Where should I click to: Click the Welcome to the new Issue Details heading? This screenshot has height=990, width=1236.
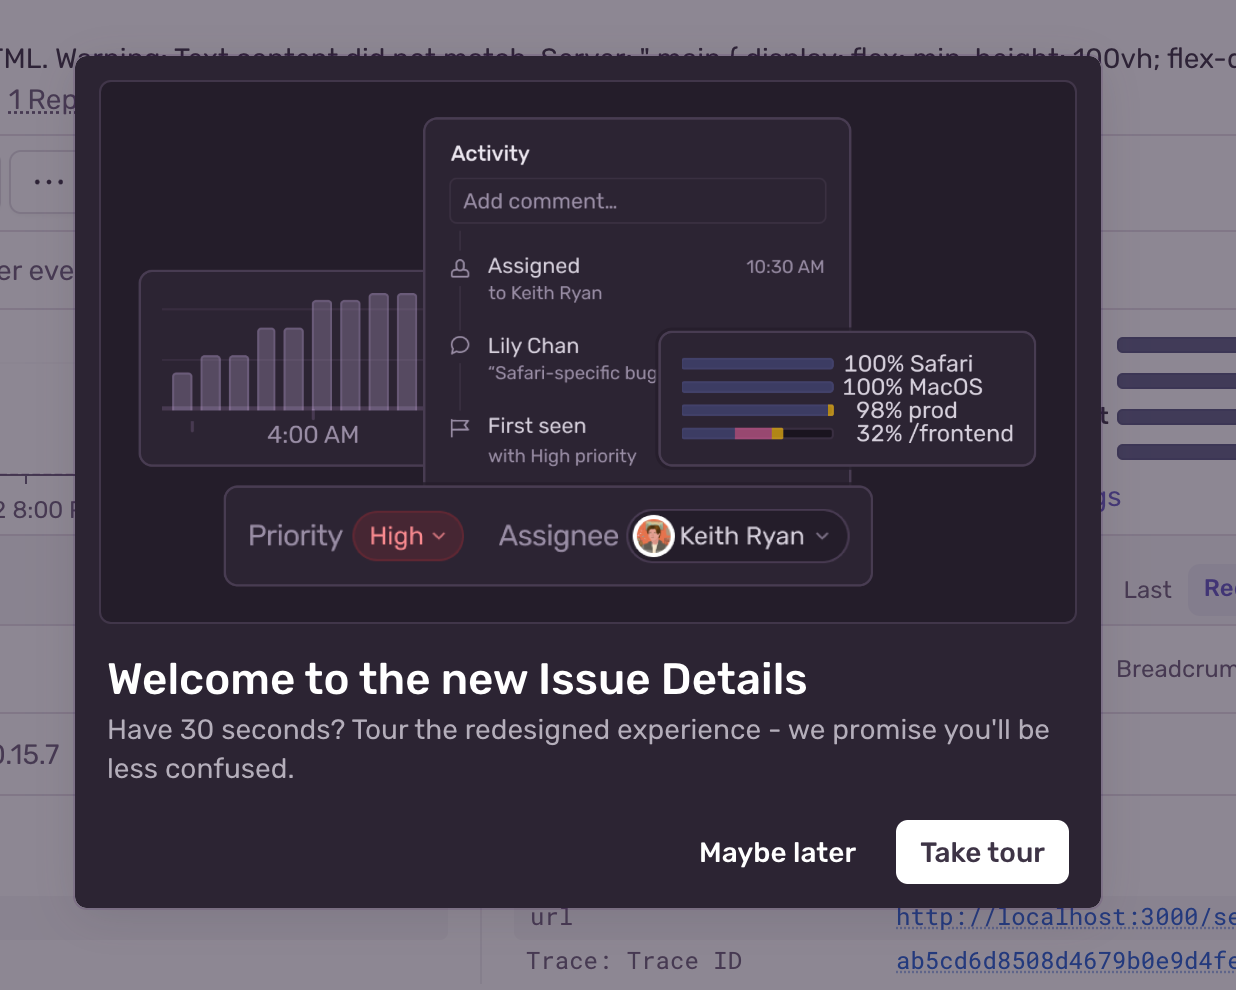(457, 679)
